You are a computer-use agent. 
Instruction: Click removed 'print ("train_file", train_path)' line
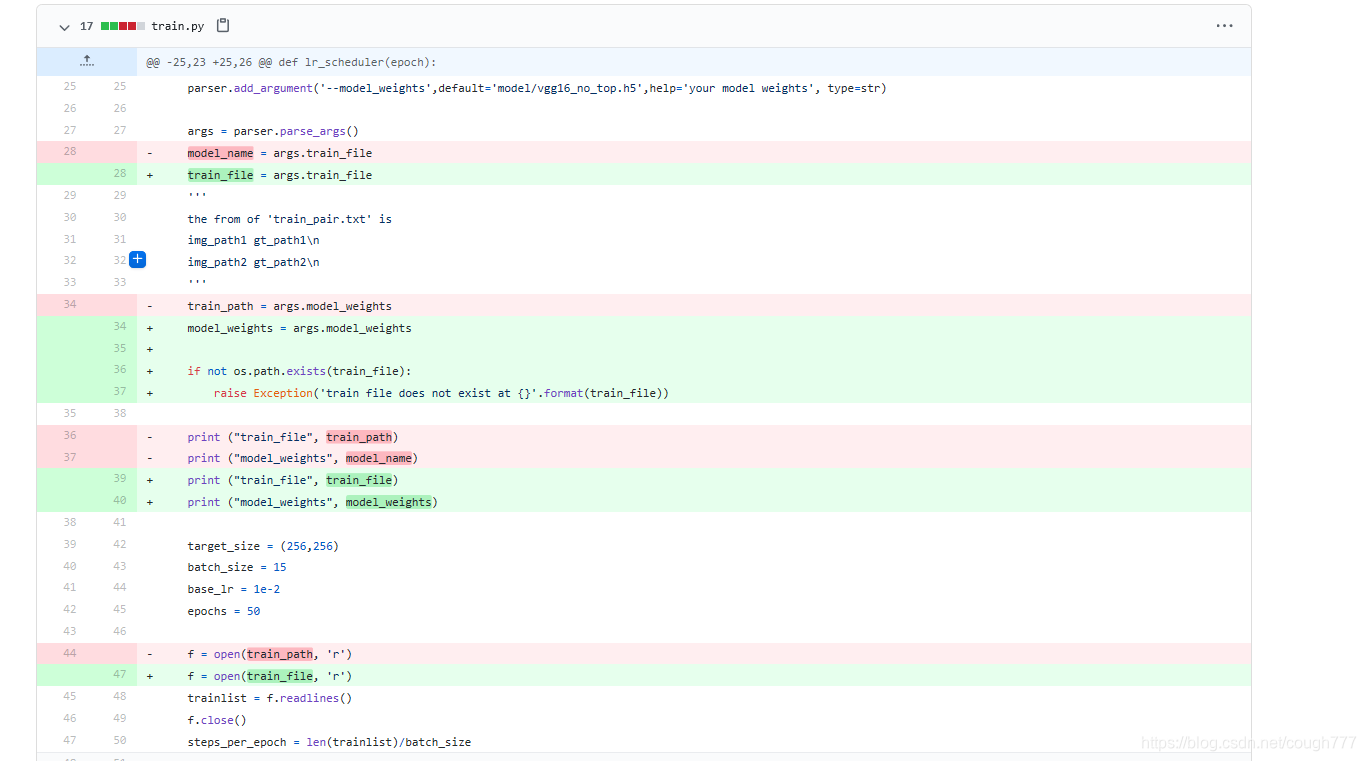coord(293,437)
